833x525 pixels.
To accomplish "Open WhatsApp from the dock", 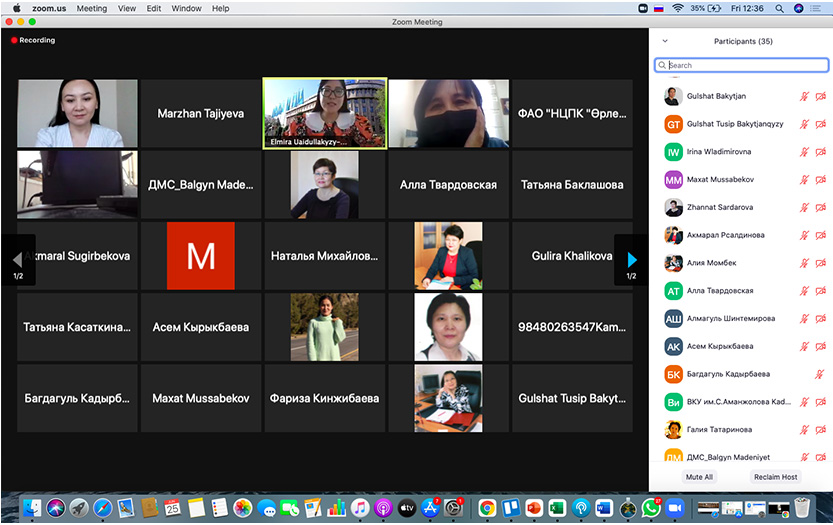I will click(651, 507).
